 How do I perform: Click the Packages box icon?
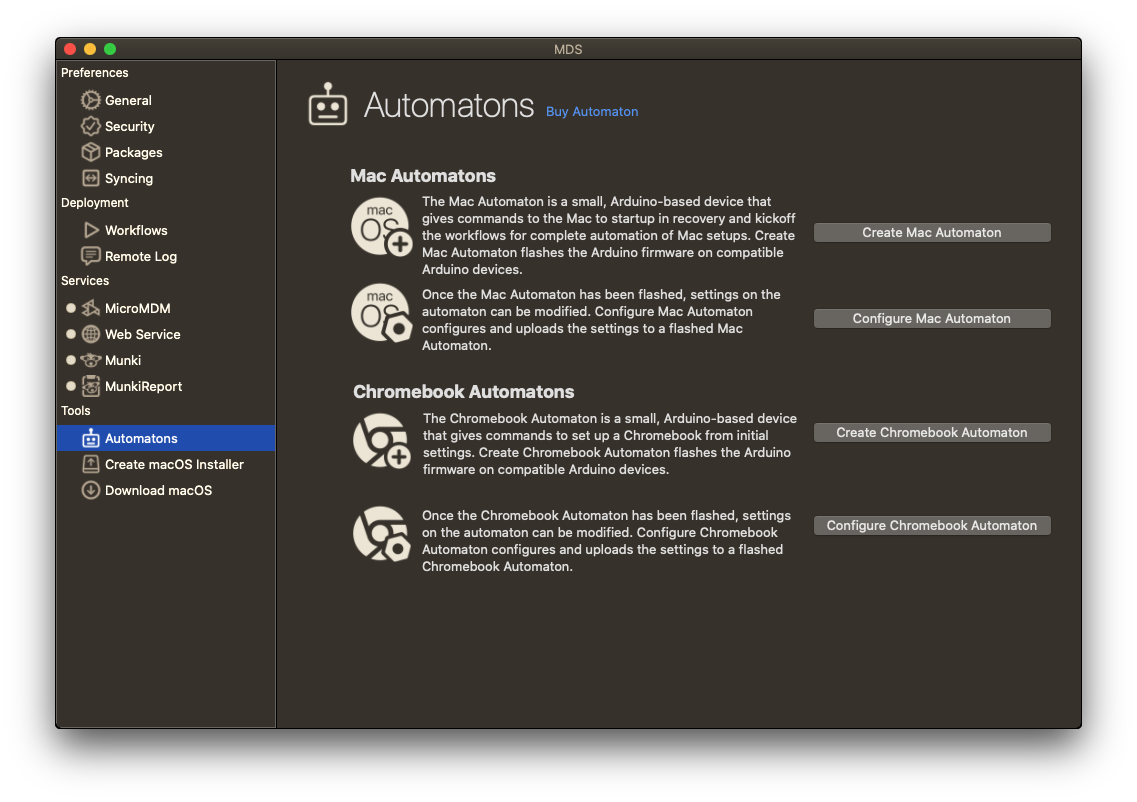[x=91, y=152]
